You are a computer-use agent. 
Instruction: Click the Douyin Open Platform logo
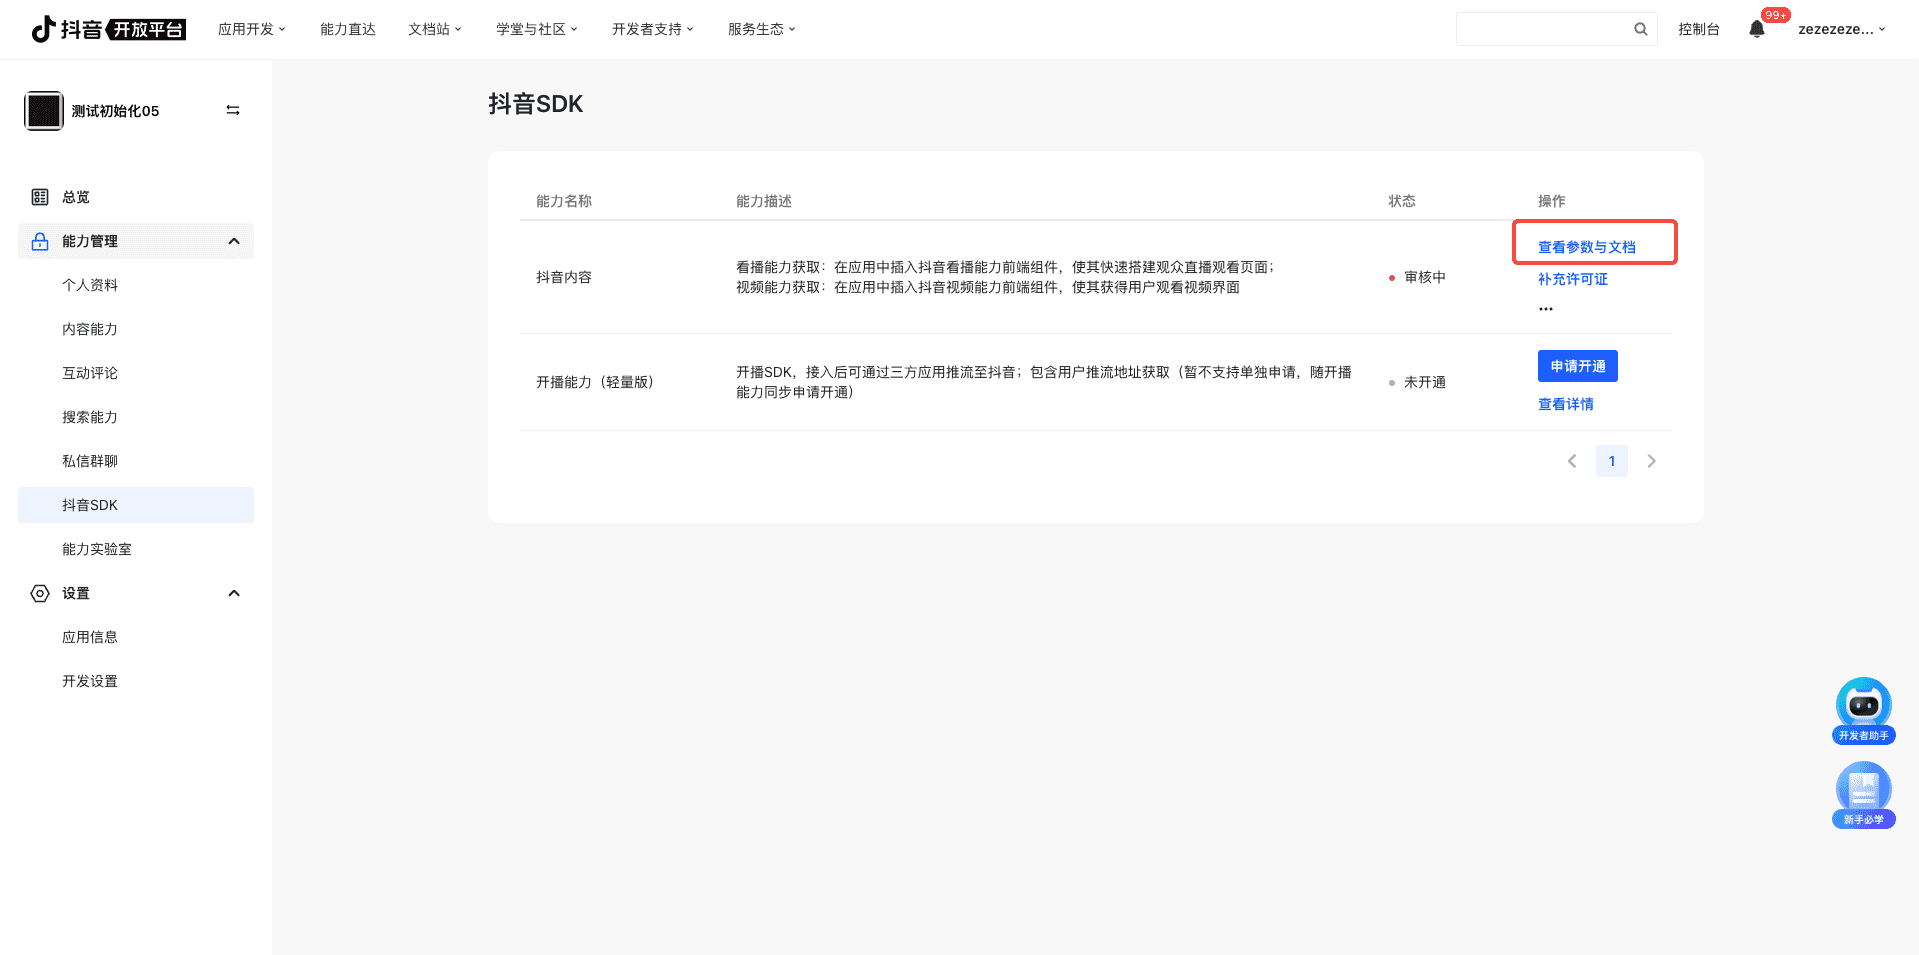[x=109, y=29]
